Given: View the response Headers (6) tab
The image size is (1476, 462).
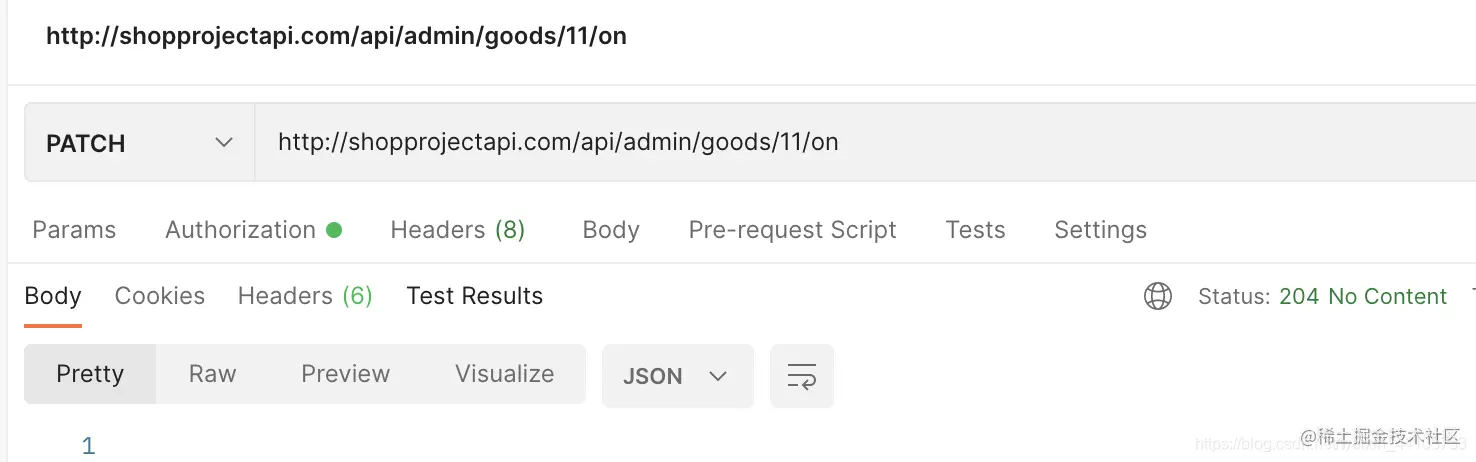Looking at the screenshot, I should 305,296.
